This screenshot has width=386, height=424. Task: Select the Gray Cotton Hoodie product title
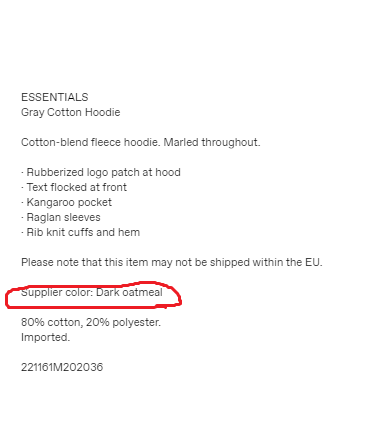coord(71,112)
